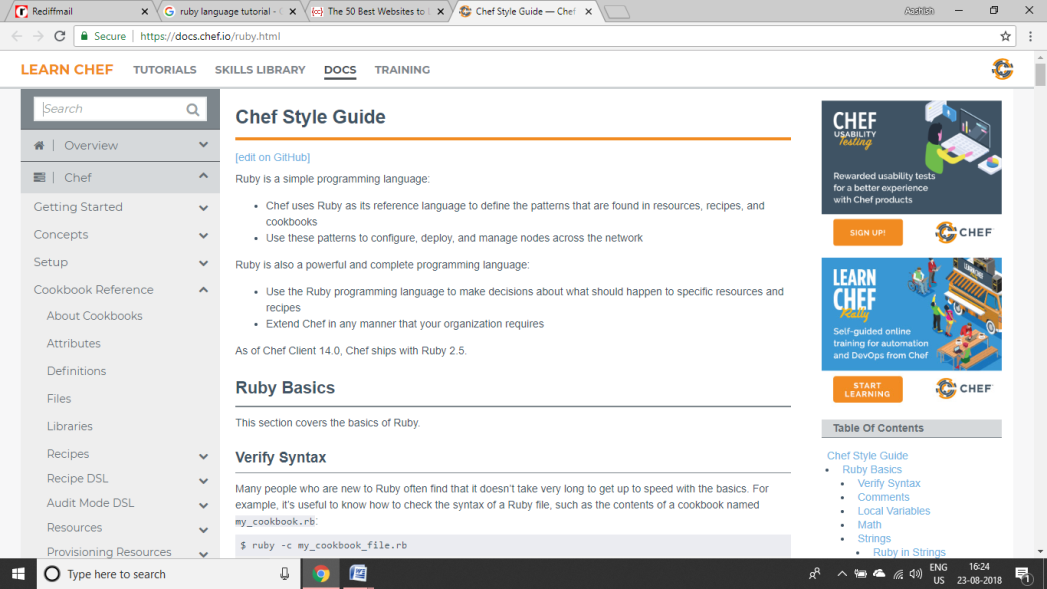The image size is (1047, 589).
Task: Open Word from the taskbar
Action: coord(358,574)
